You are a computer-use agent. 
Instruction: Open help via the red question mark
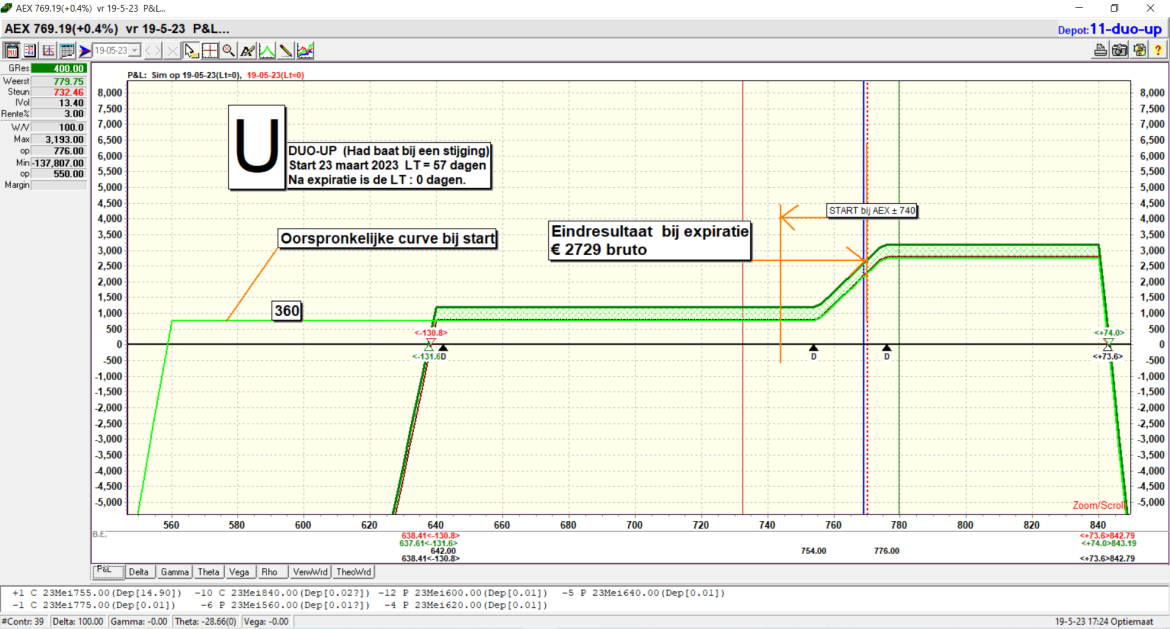click(1158, 51)
